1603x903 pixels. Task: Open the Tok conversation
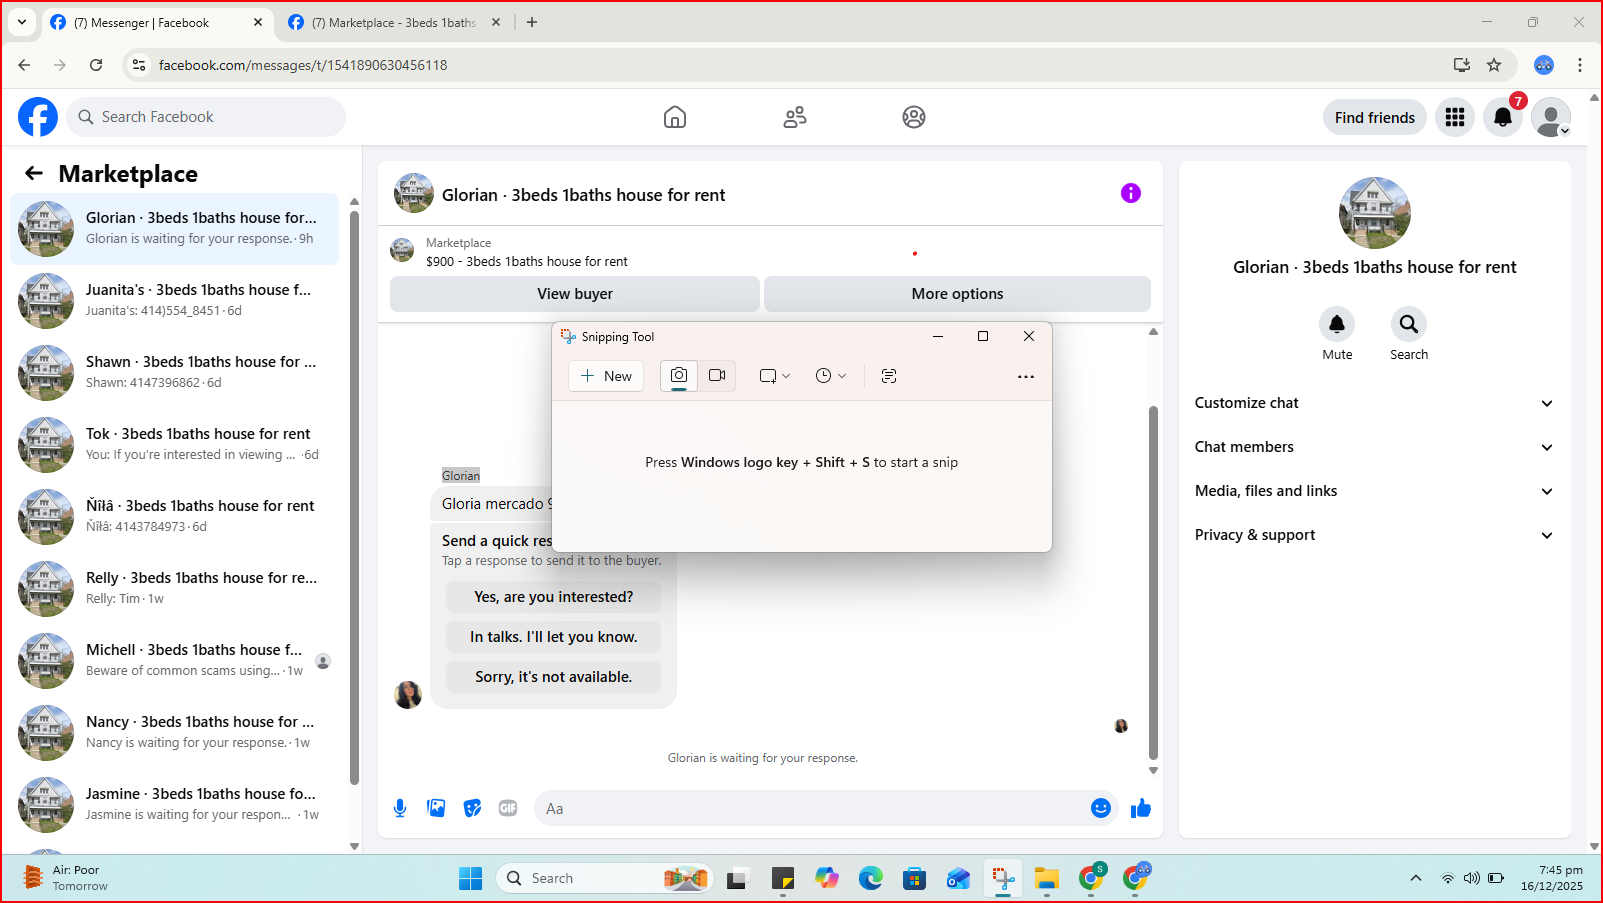click(175, 444)
